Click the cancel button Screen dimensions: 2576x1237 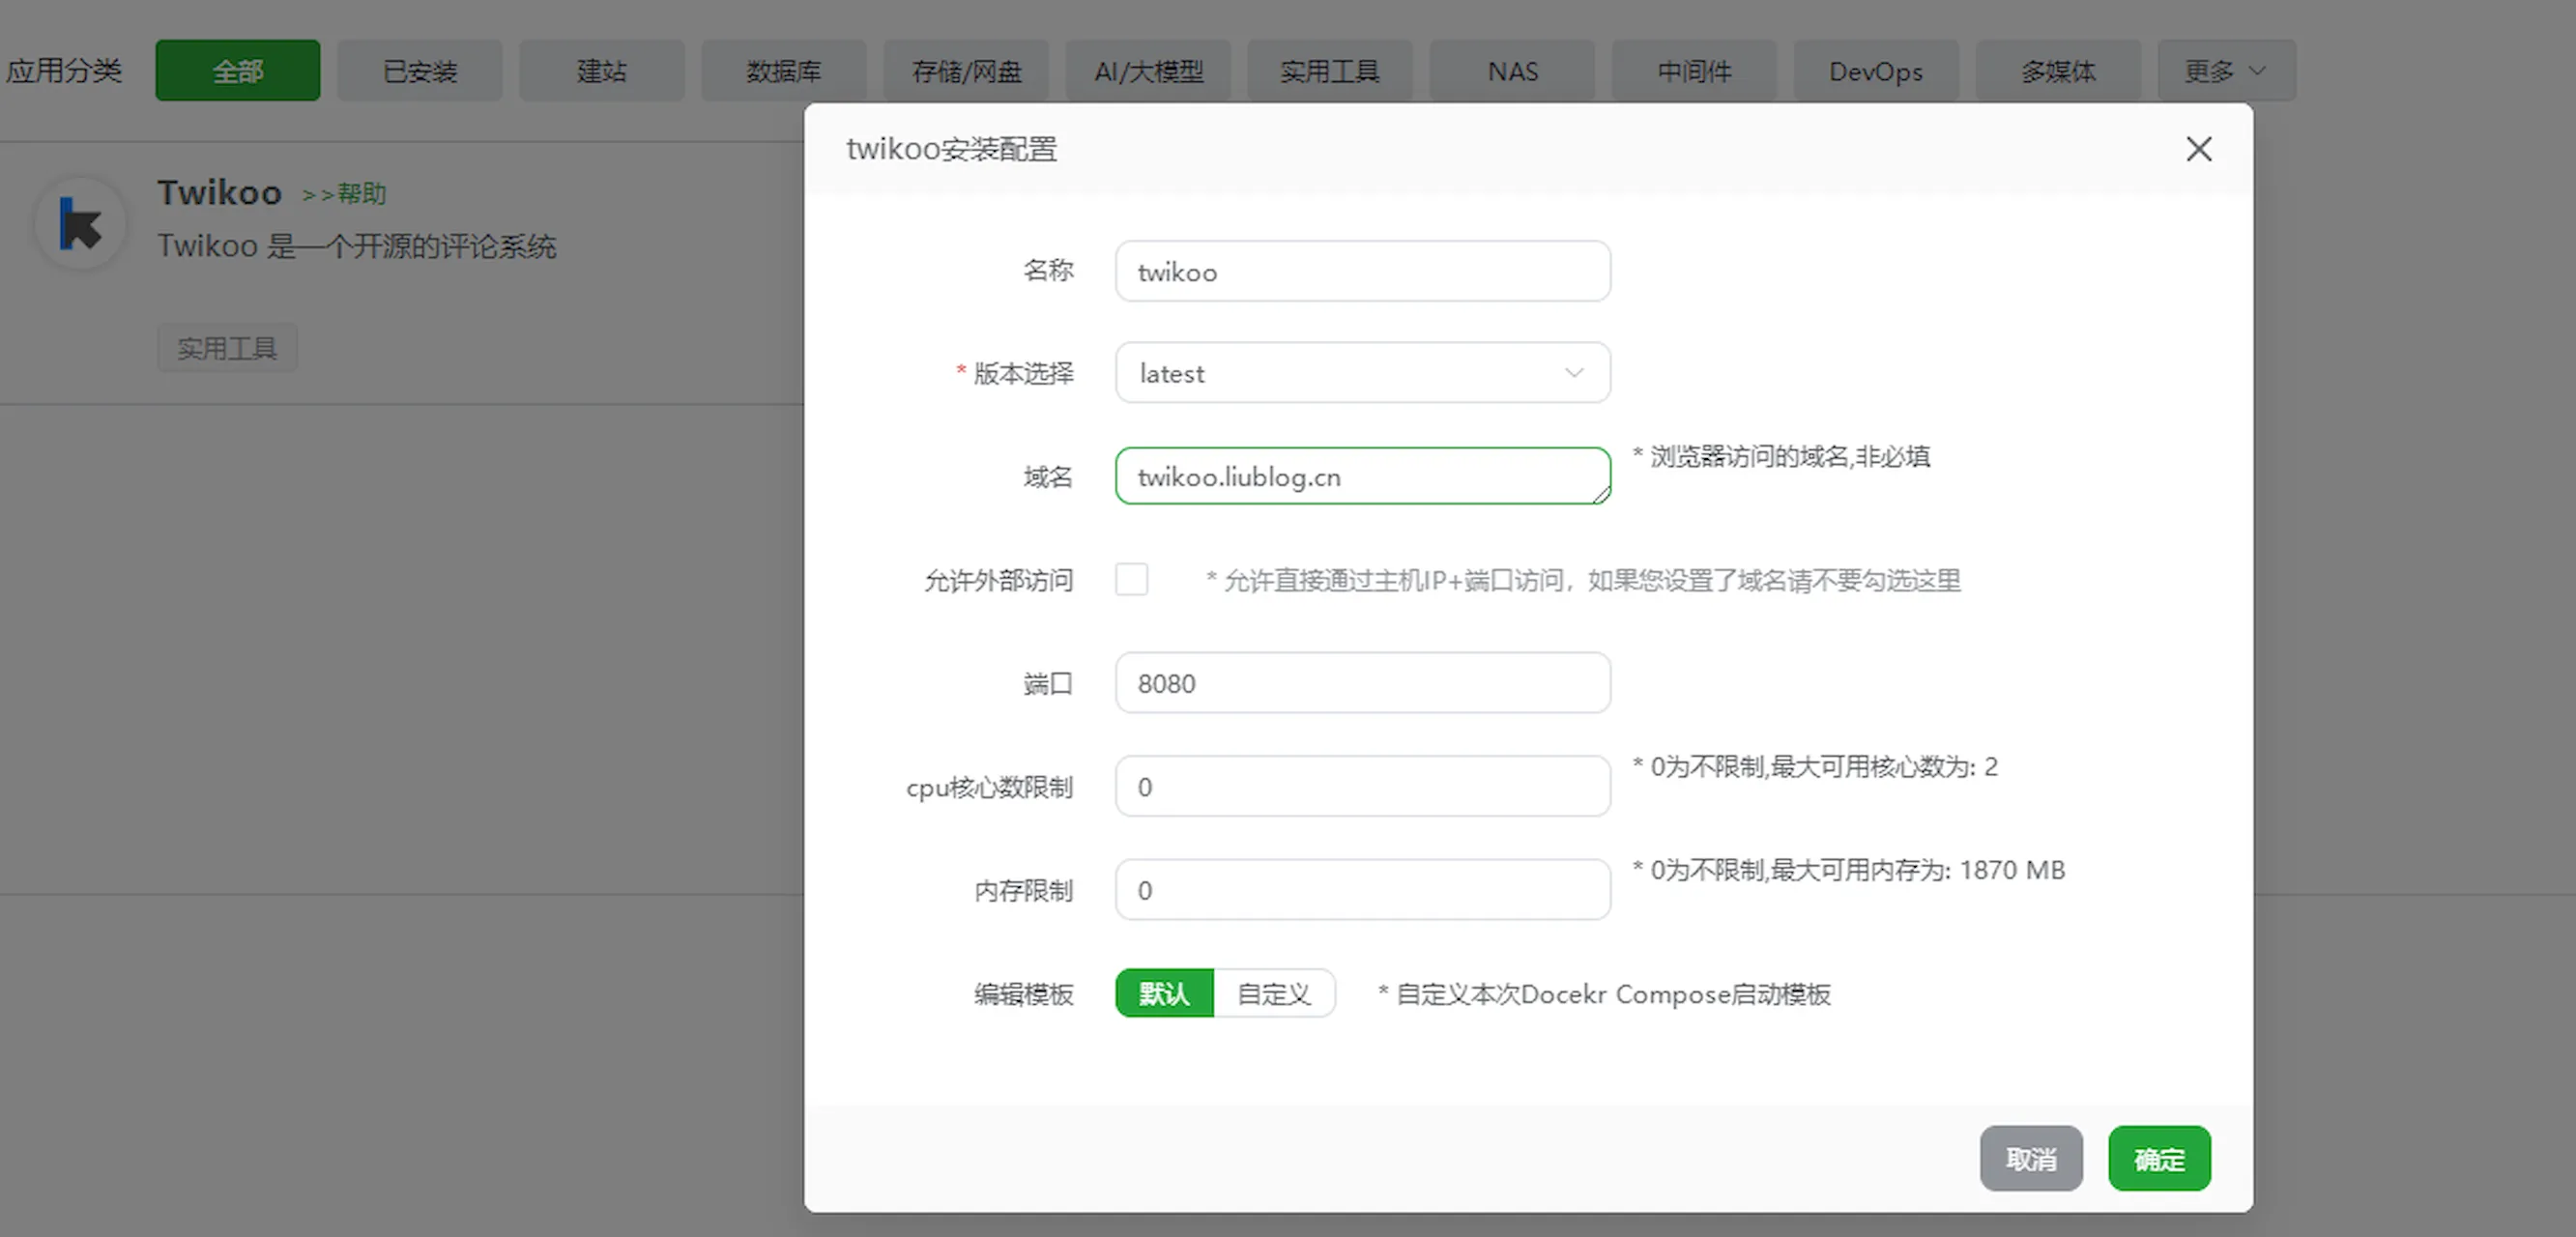(x=2030, y=1158)
